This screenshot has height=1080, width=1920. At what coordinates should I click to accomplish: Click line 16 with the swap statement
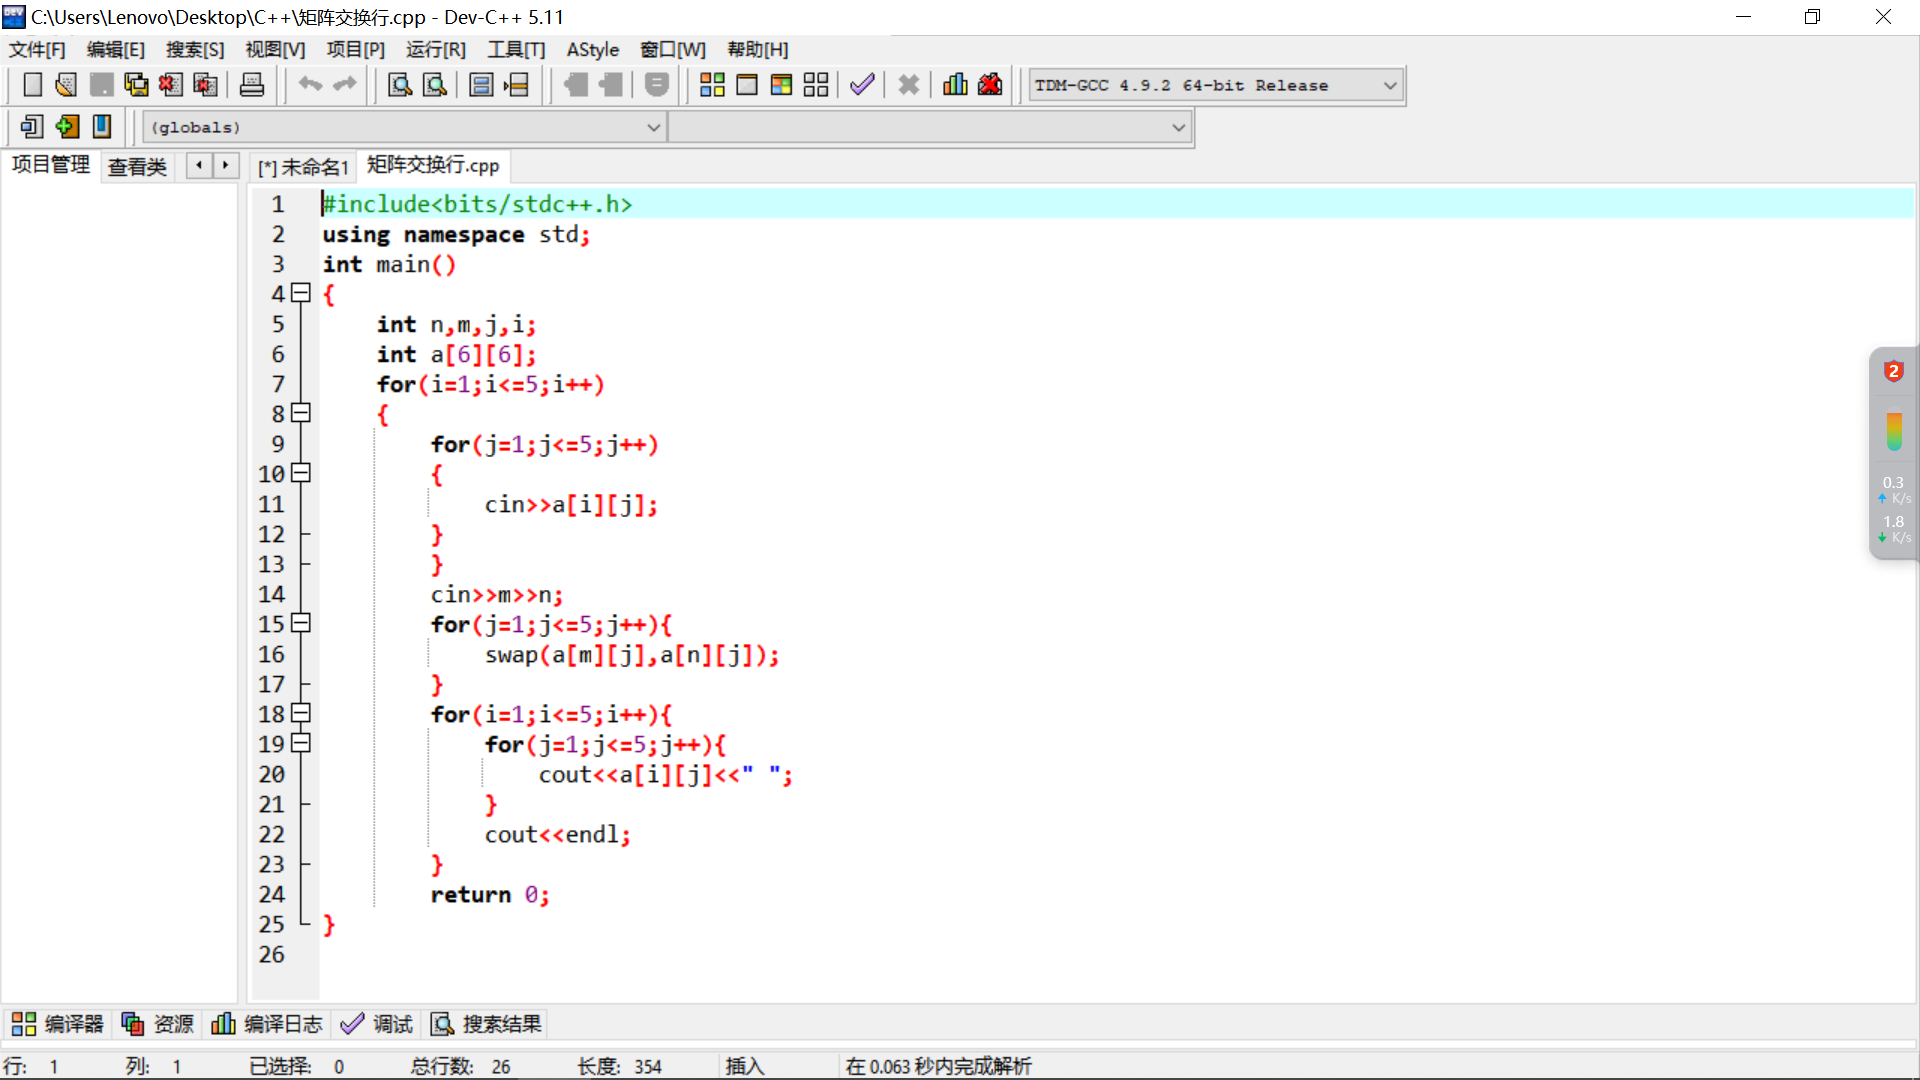tap(632, 655)
